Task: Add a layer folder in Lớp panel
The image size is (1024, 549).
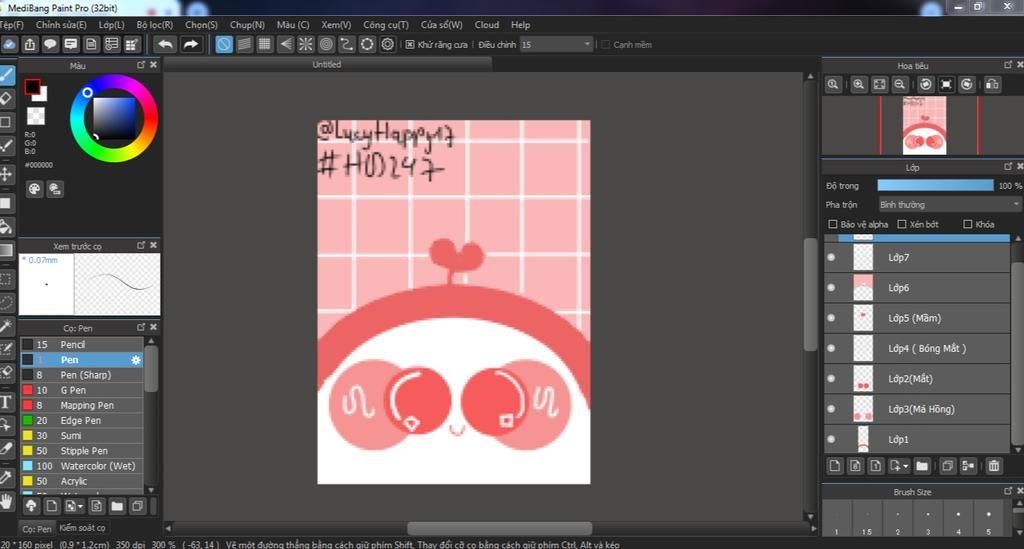Action: click(x=921, y=466)
